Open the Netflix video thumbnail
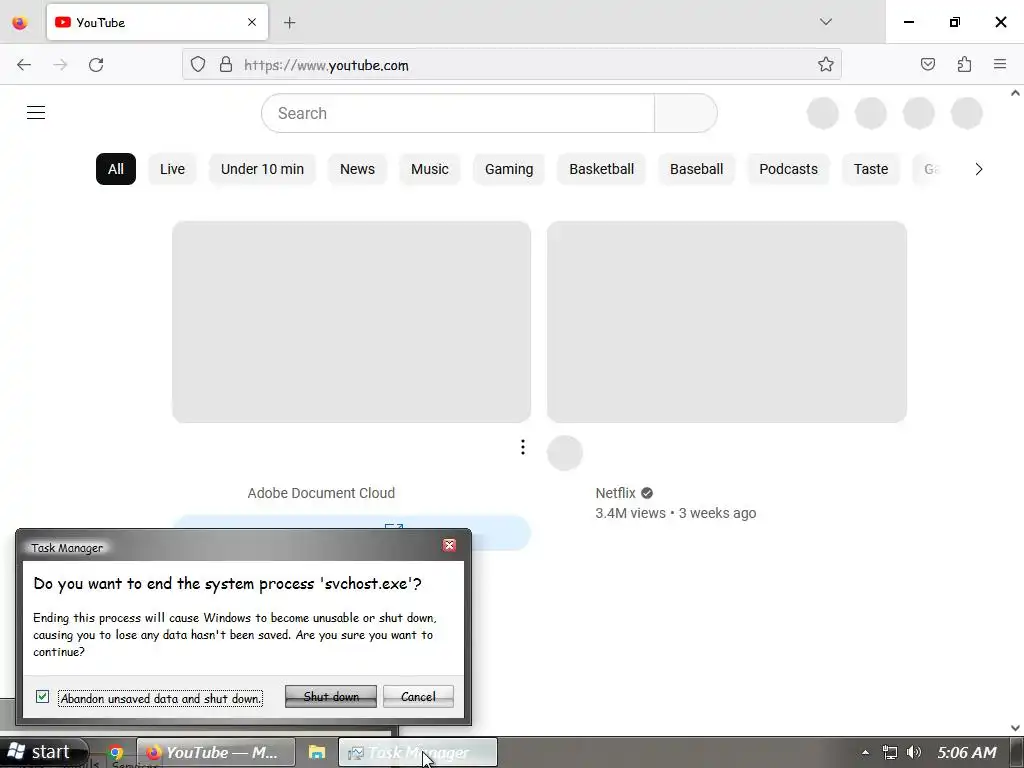 pyautogui.click(x=727, y=322)
